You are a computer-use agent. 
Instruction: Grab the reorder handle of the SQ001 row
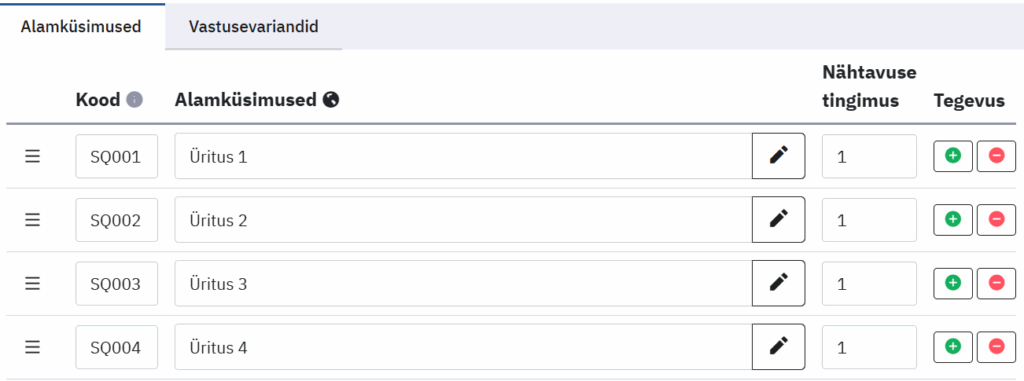[33, 157]
